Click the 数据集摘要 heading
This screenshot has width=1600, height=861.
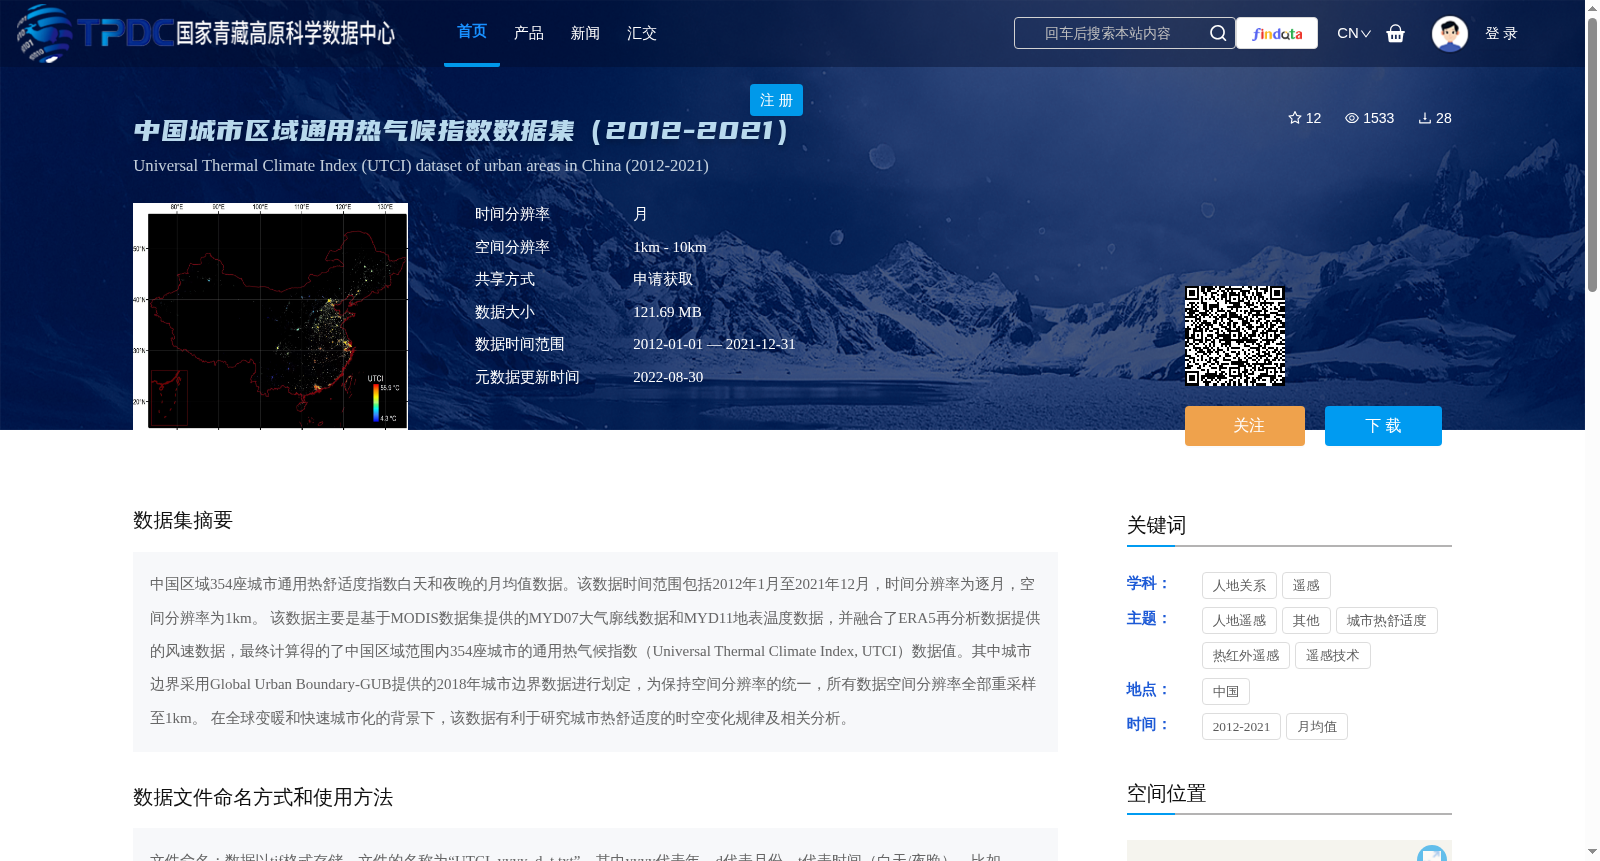pyautogui.click(x=183, y=520)
